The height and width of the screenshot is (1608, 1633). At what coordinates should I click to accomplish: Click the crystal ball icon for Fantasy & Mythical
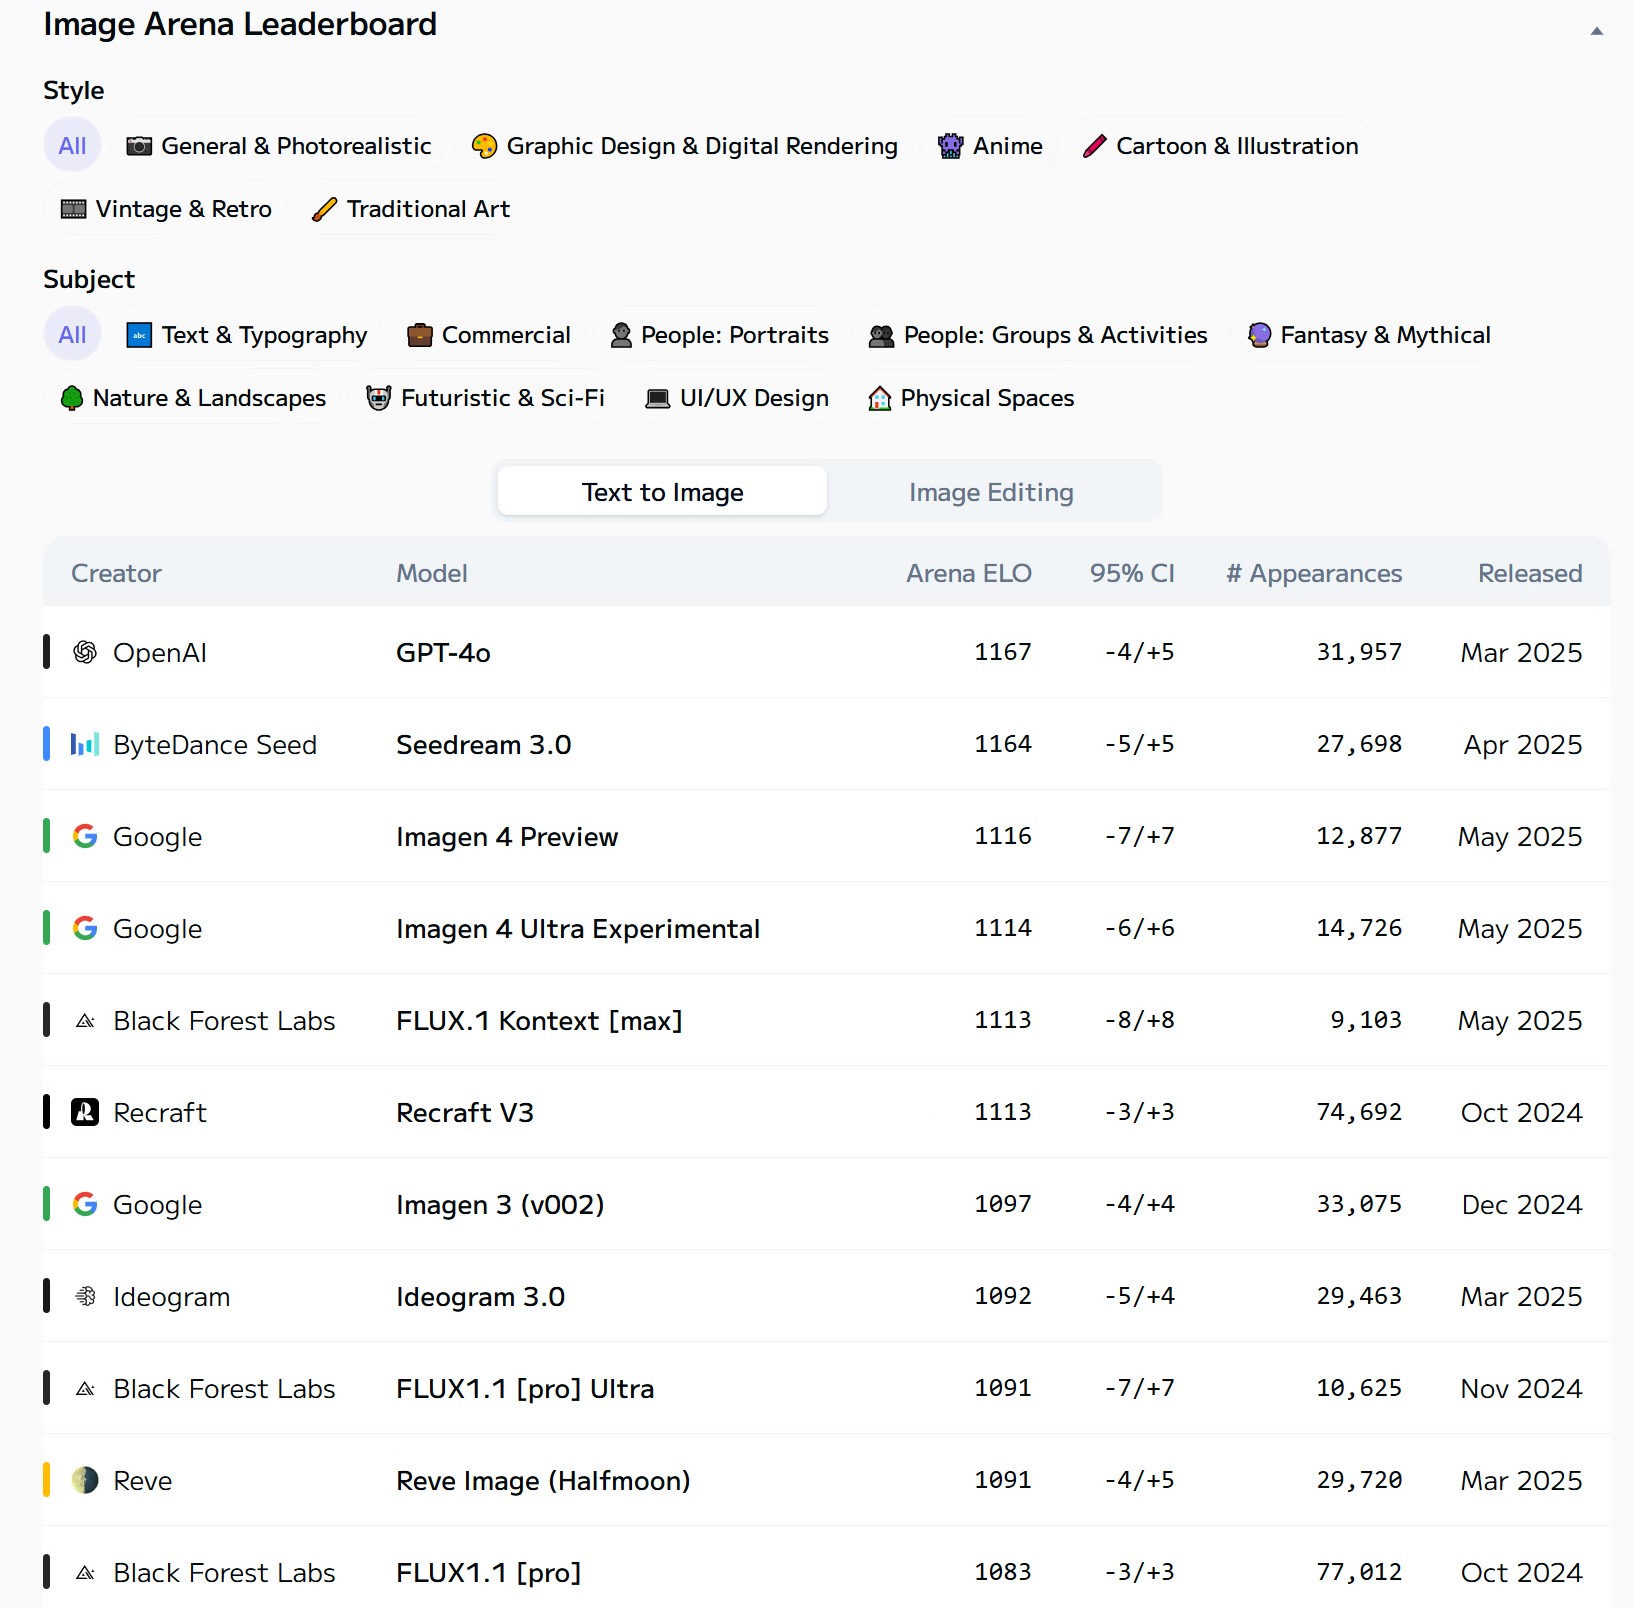1260,335
